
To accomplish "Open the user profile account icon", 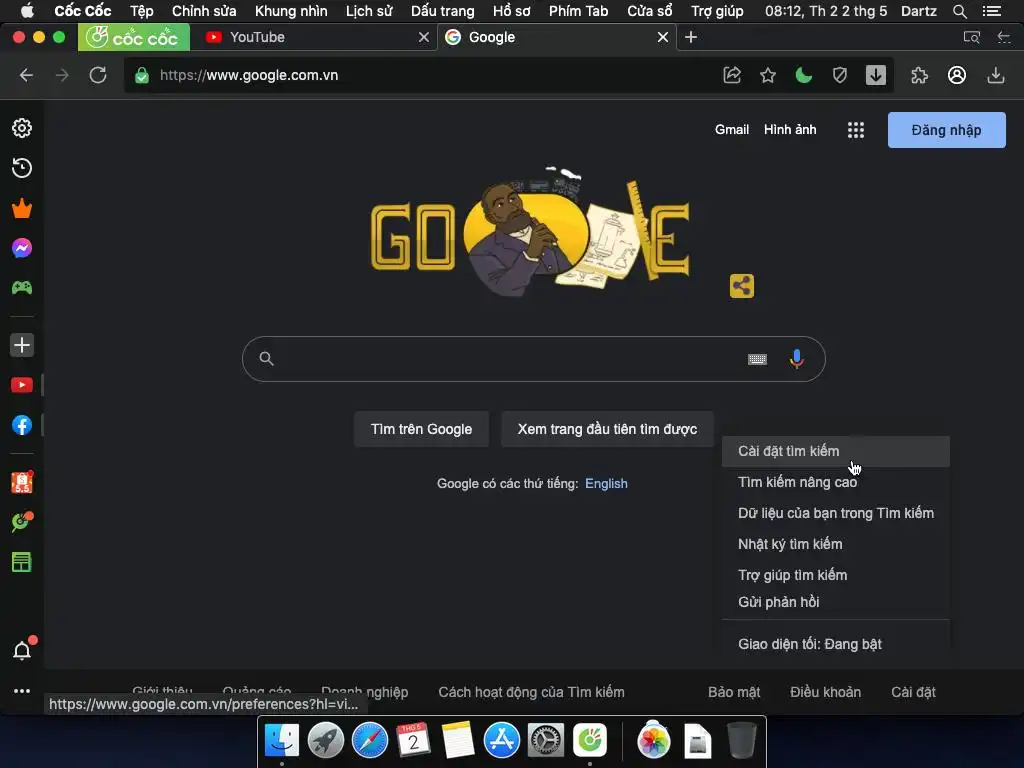I will (x=957, y=75).
